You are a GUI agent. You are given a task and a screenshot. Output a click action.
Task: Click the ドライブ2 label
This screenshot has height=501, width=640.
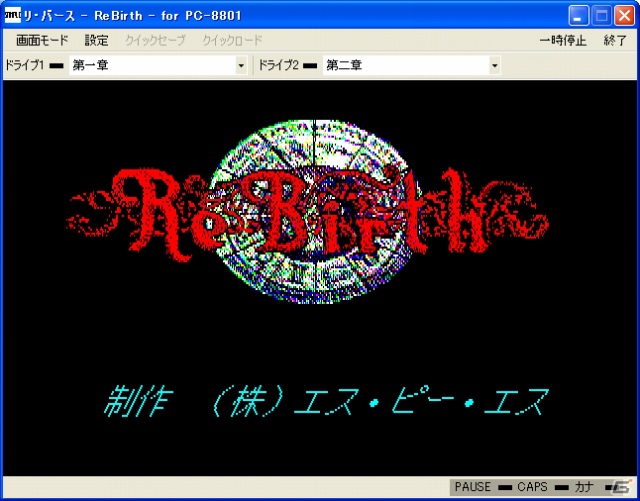[278, 65]
